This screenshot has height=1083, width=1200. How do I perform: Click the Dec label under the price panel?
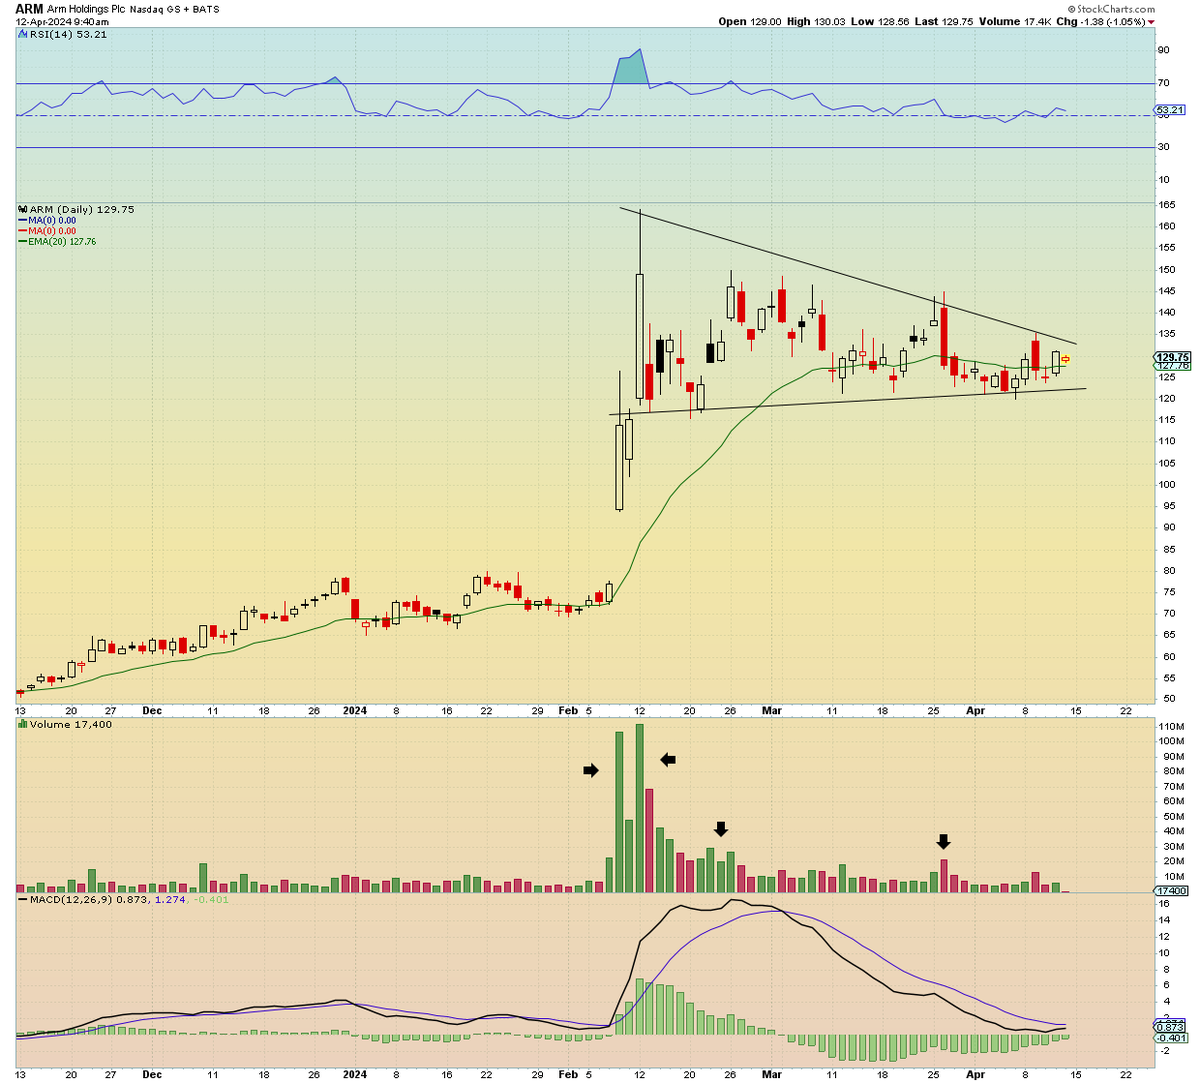tap(152, 711)
